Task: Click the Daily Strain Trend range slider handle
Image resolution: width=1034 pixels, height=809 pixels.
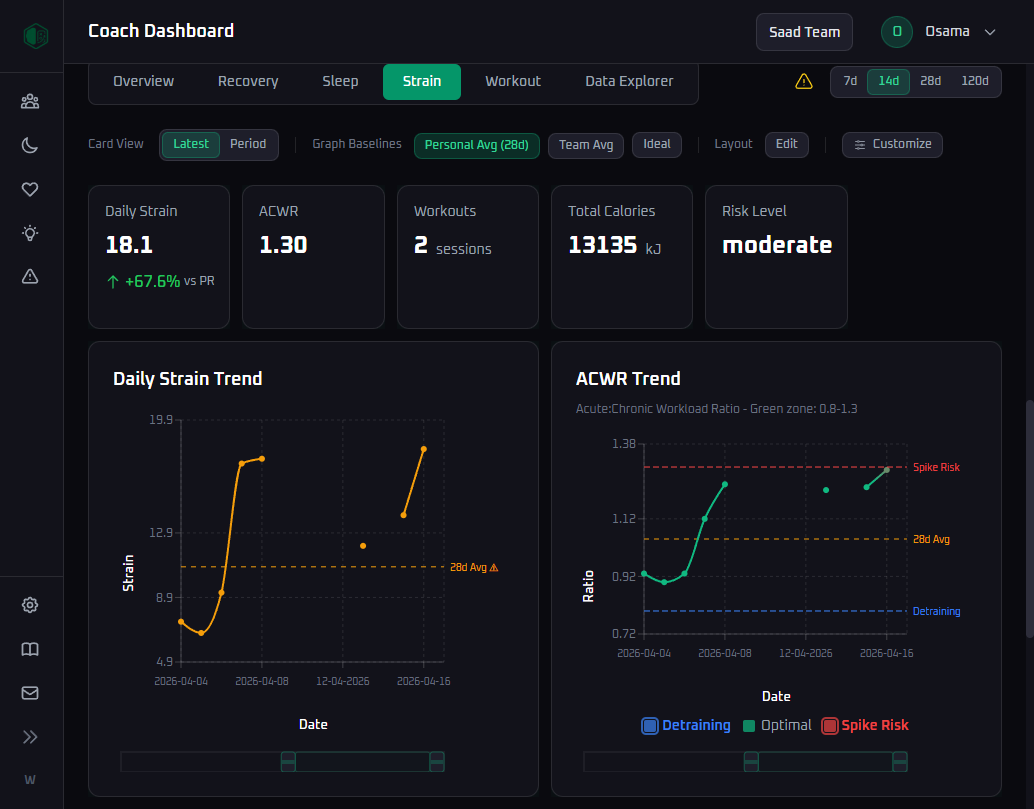Action: tap(288, 762)
